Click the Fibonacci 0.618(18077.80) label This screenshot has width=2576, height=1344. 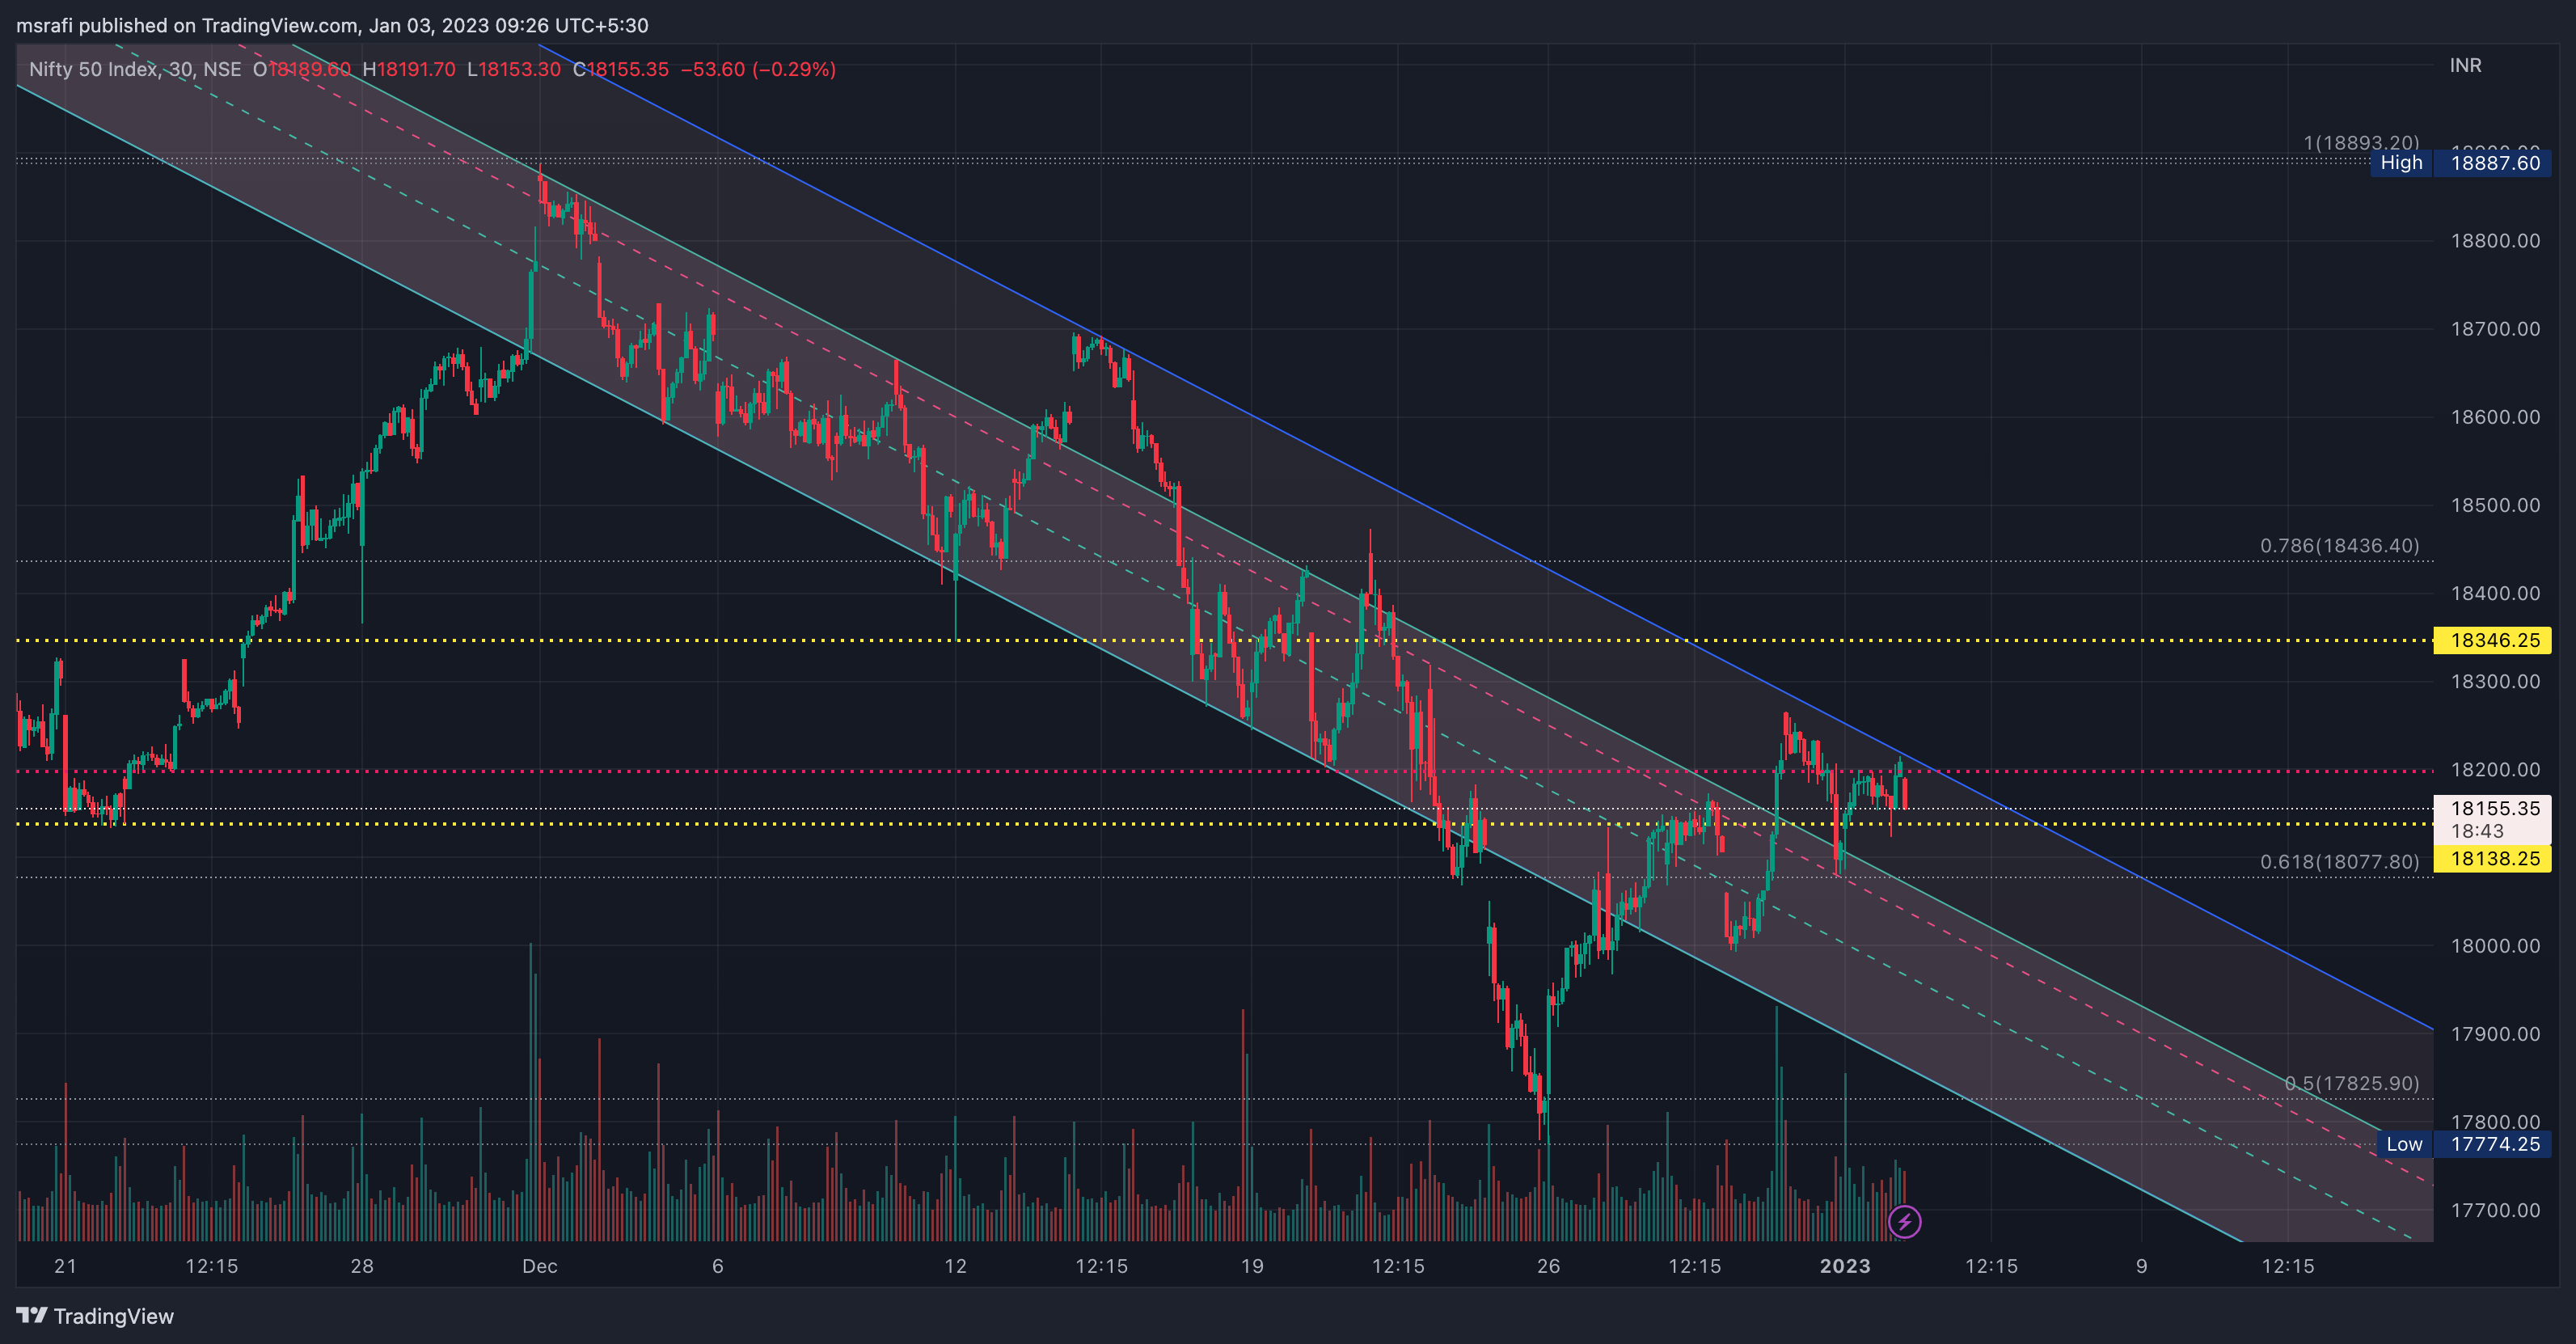(2339, 861)
